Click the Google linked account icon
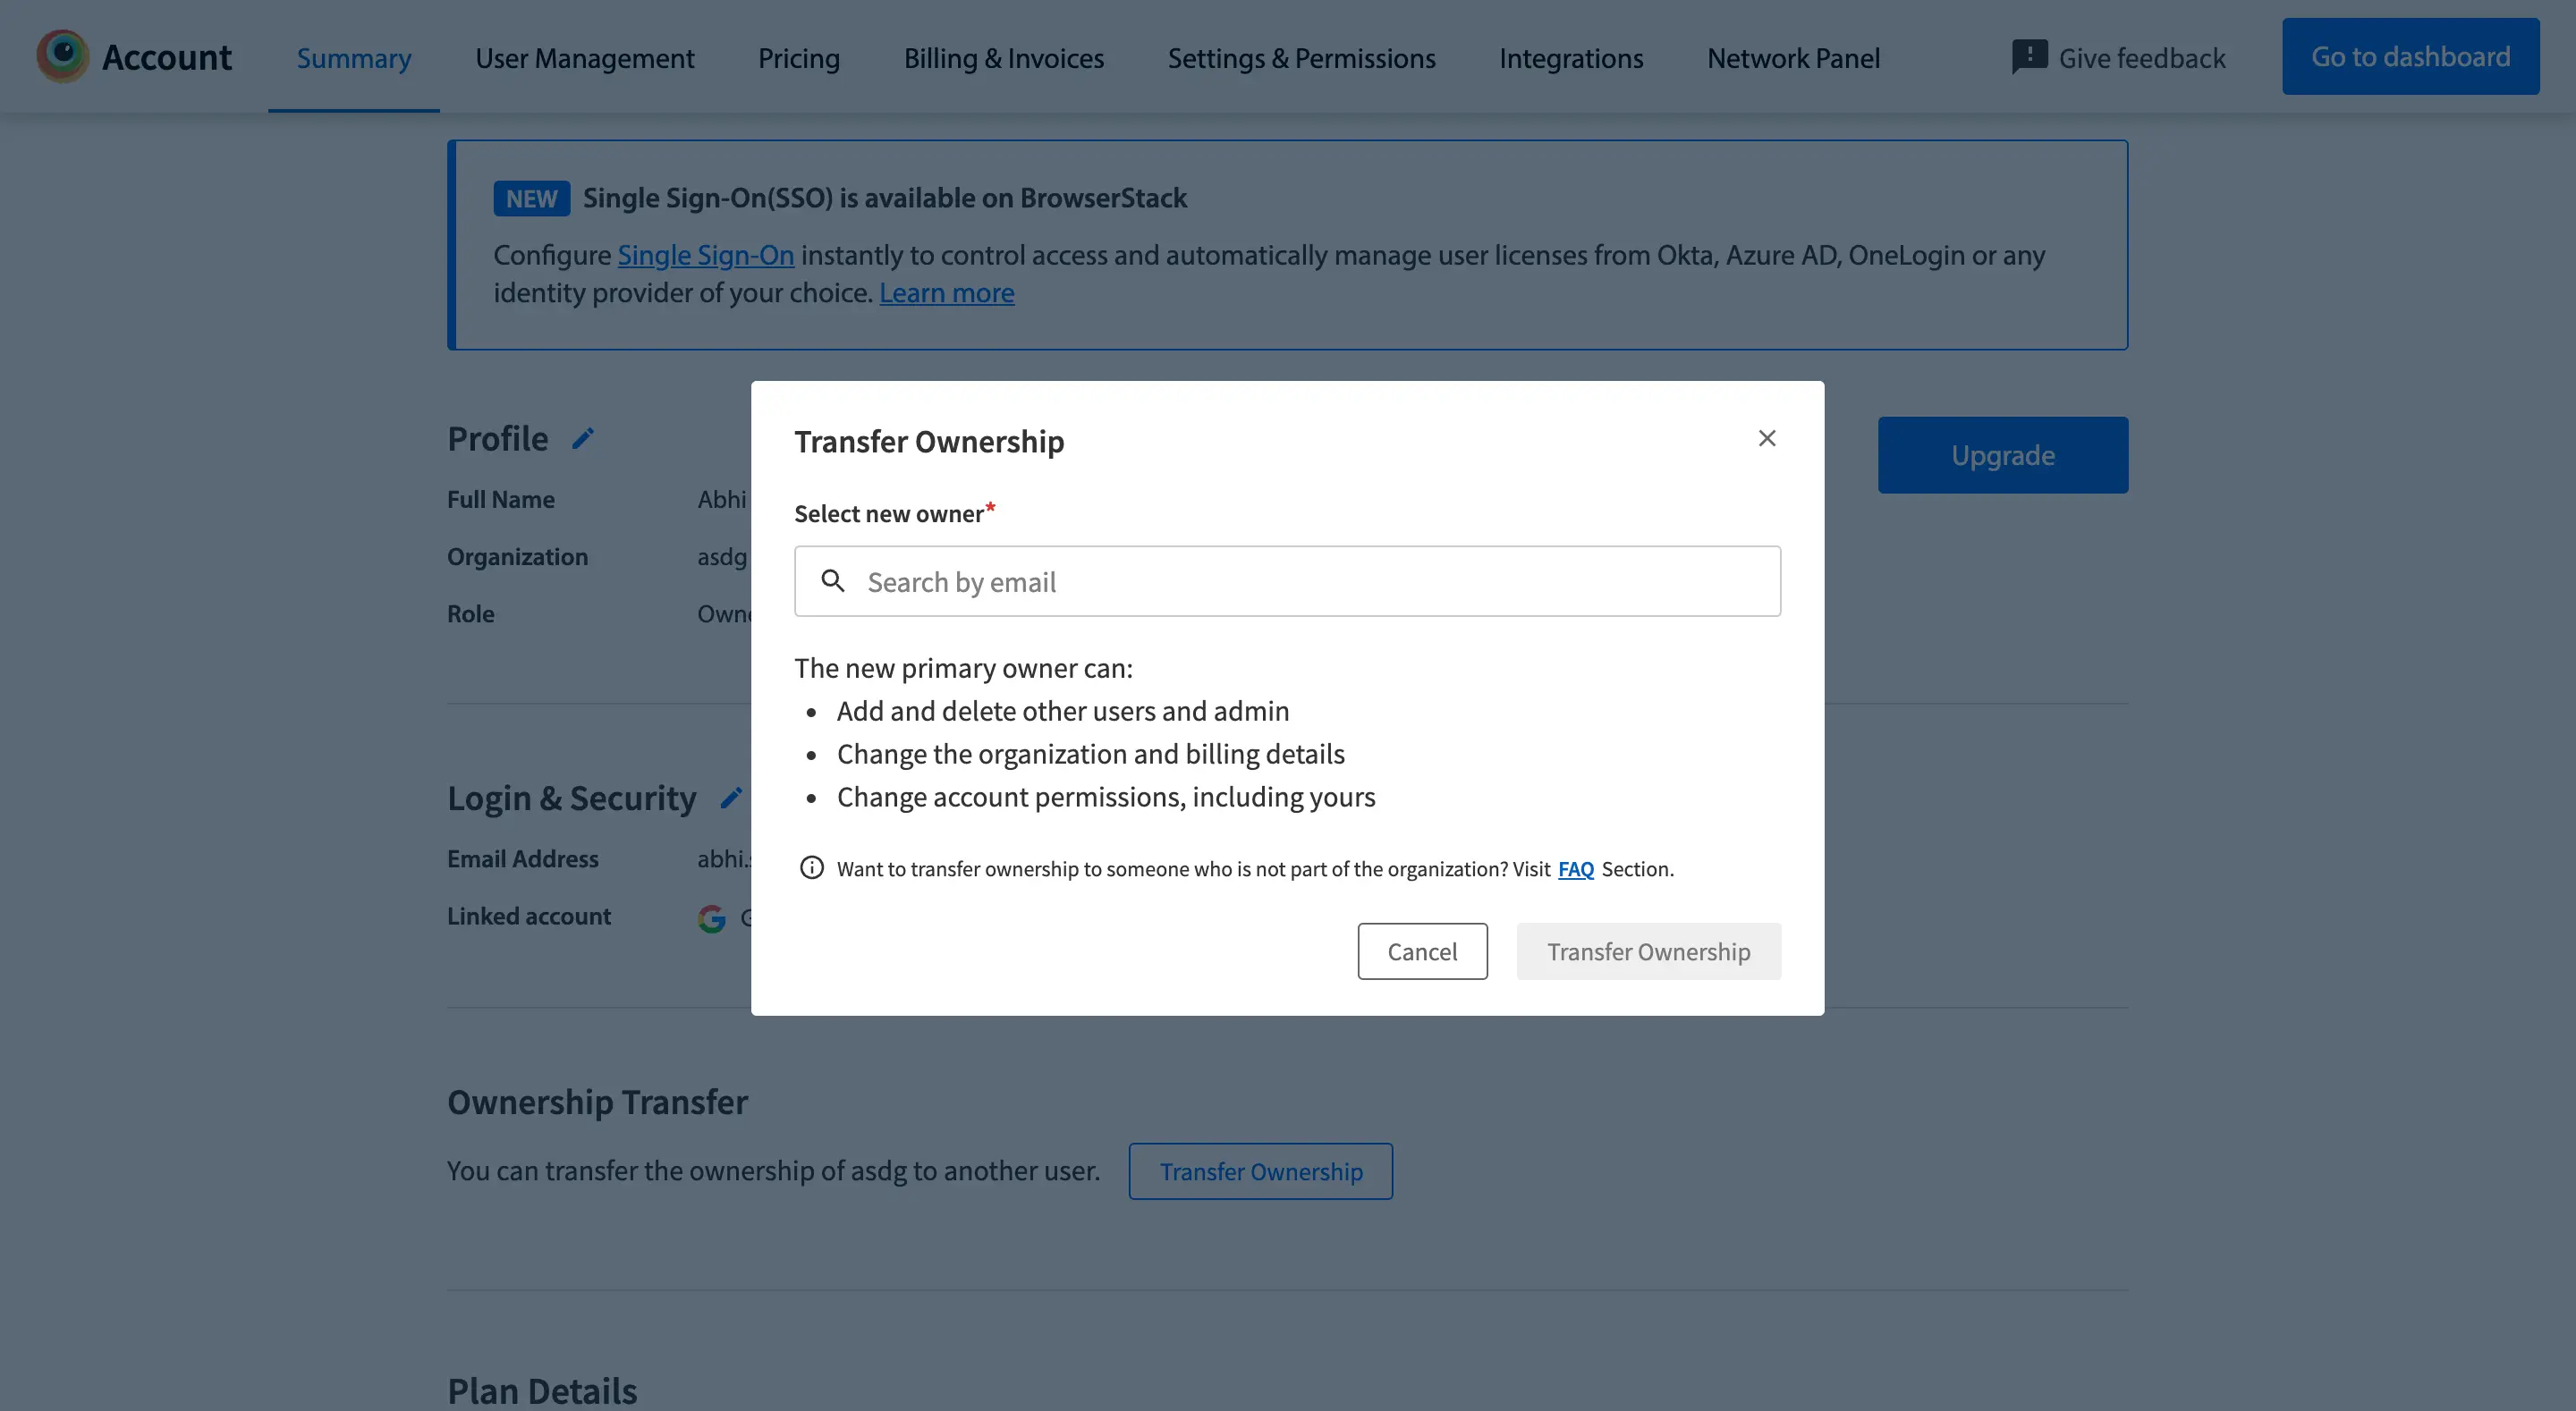This screenshot has width=2576, height=1411. [711, 917]
